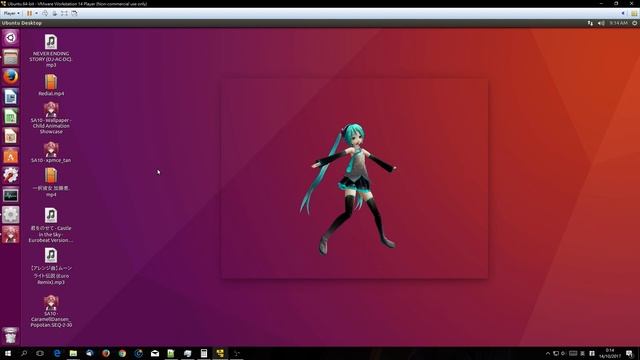Screen dimensions: 640x360
Task: Open Firefox from the Windows taskbar
Action: pyautogui.click(x=106, y=353)
